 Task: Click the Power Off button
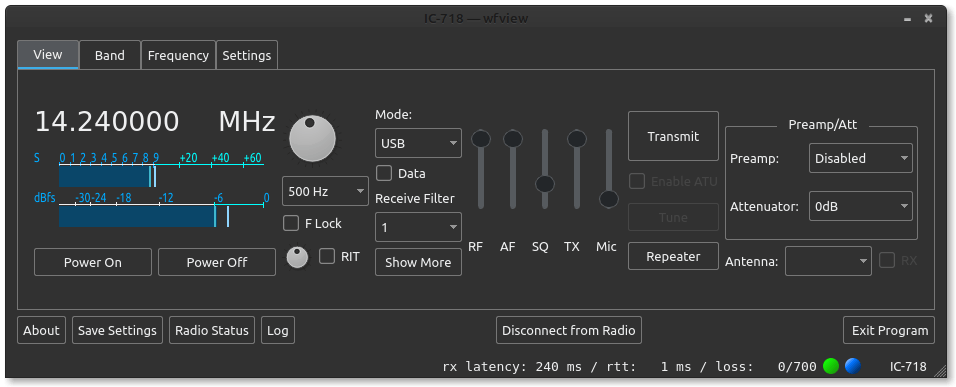click(217, 262)
